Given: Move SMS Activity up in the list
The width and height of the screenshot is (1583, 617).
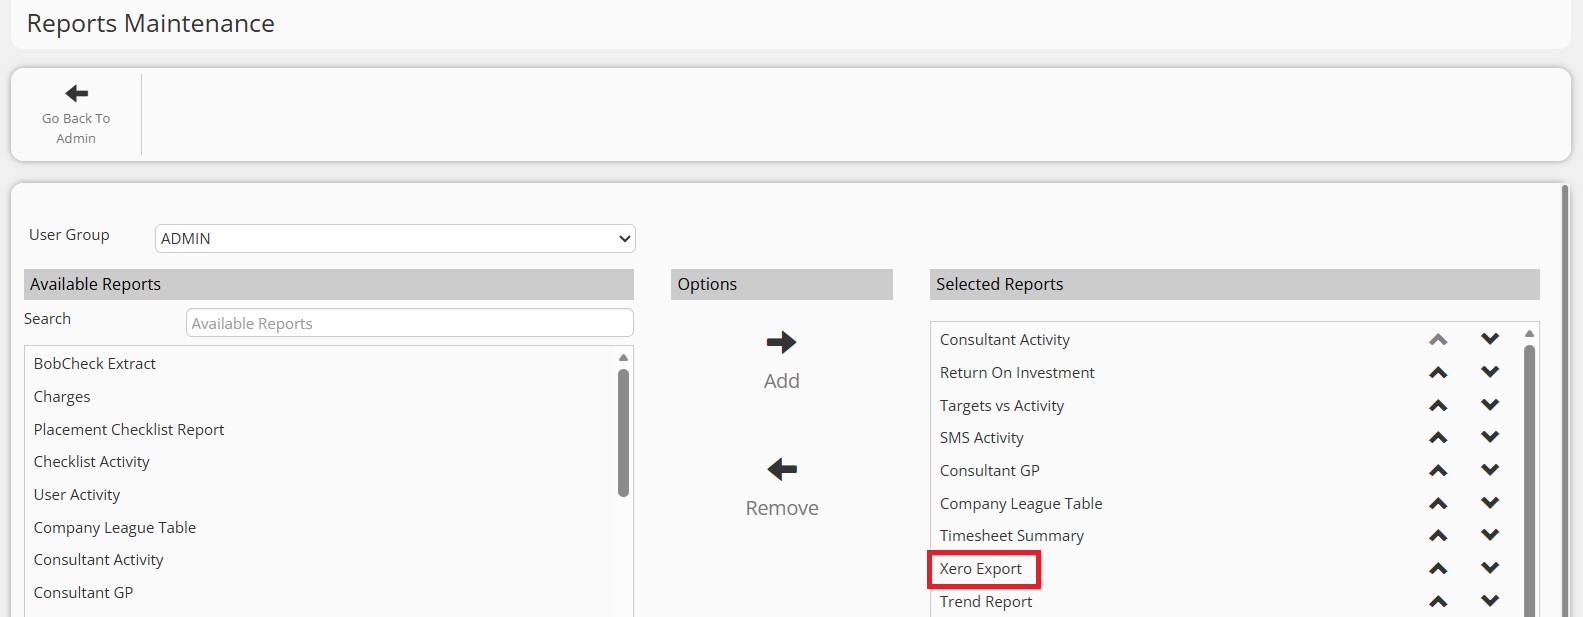Looking at the screenshot, I should coord(1438,438).
